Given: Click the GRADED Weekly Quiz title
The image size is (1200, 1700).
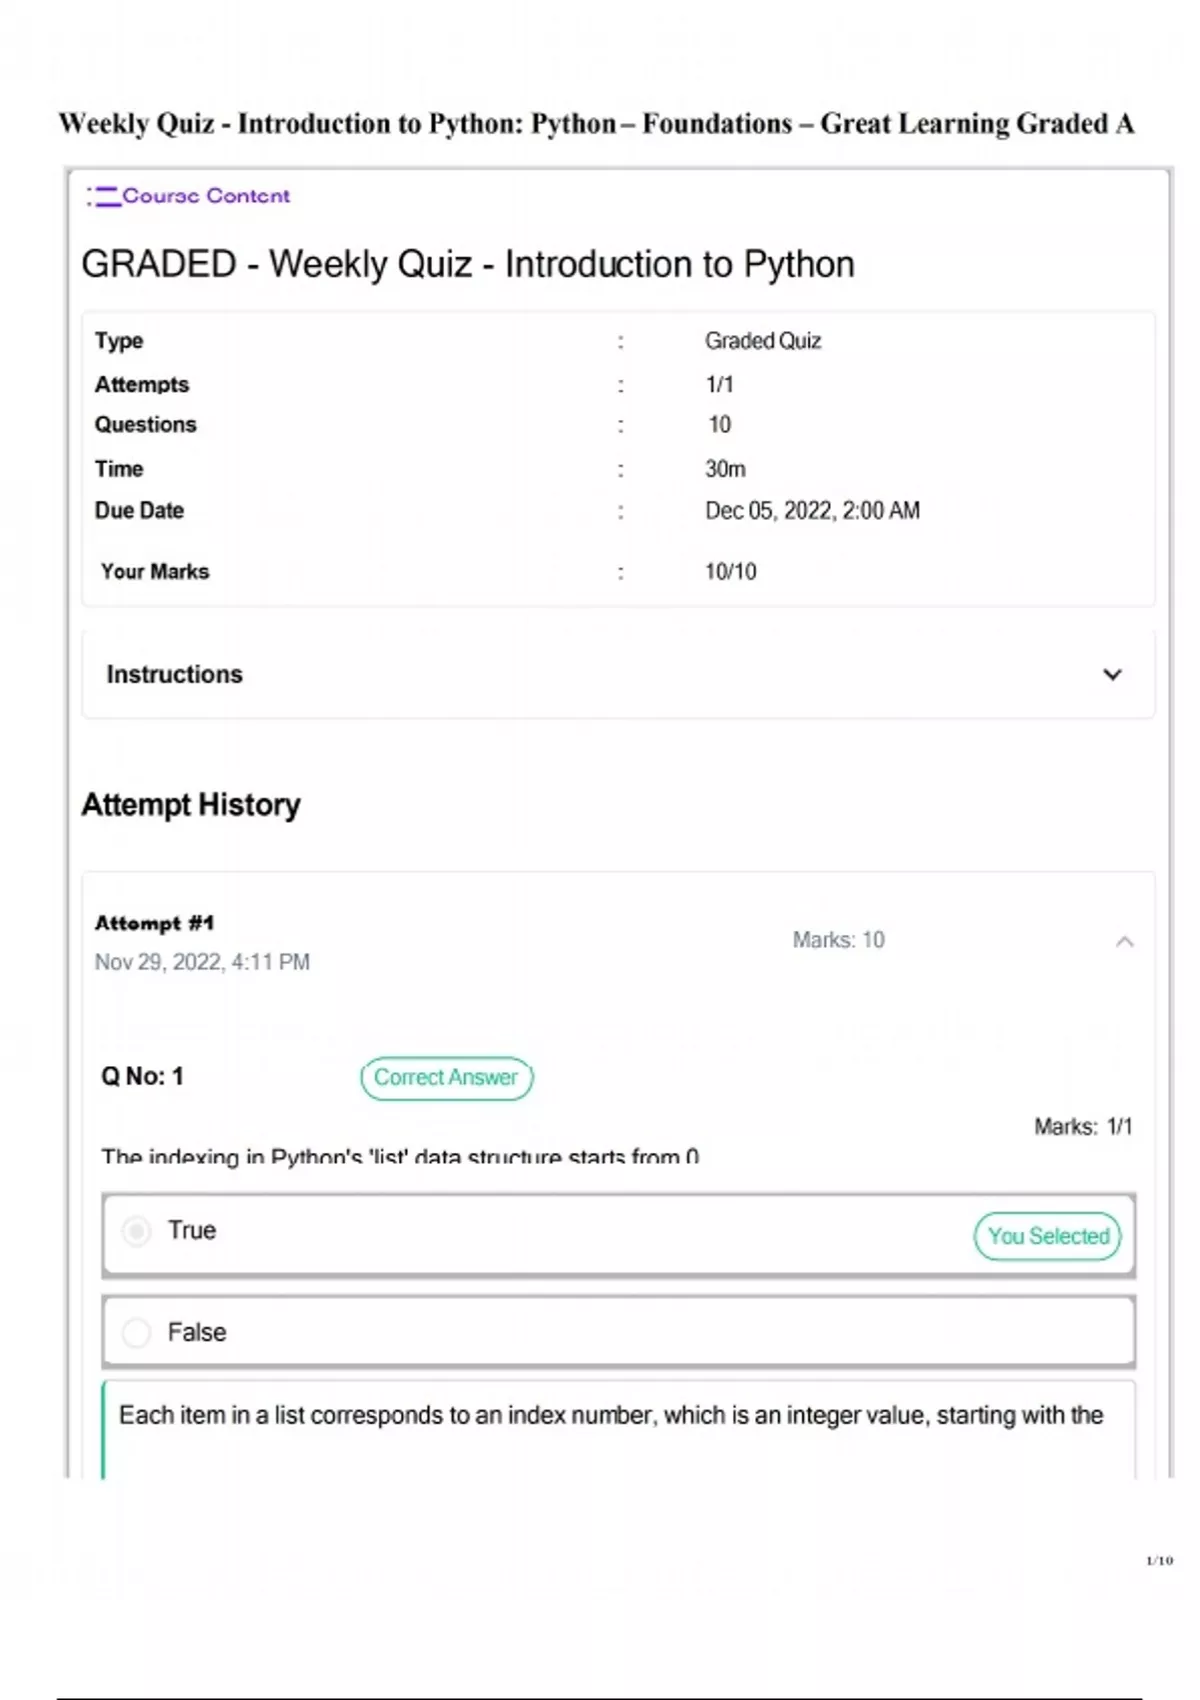Looking at the screenshot, I should (468, 265).
